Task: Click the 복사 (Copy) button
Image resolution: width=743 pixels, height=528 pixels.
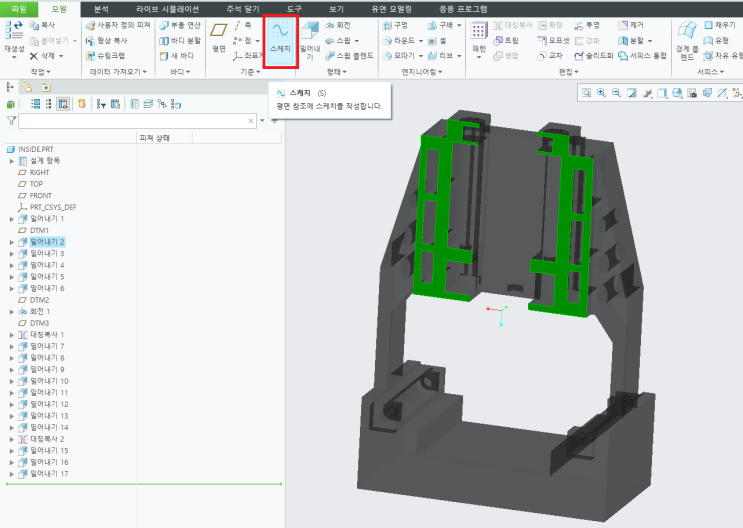Action: tap(42, 25)
